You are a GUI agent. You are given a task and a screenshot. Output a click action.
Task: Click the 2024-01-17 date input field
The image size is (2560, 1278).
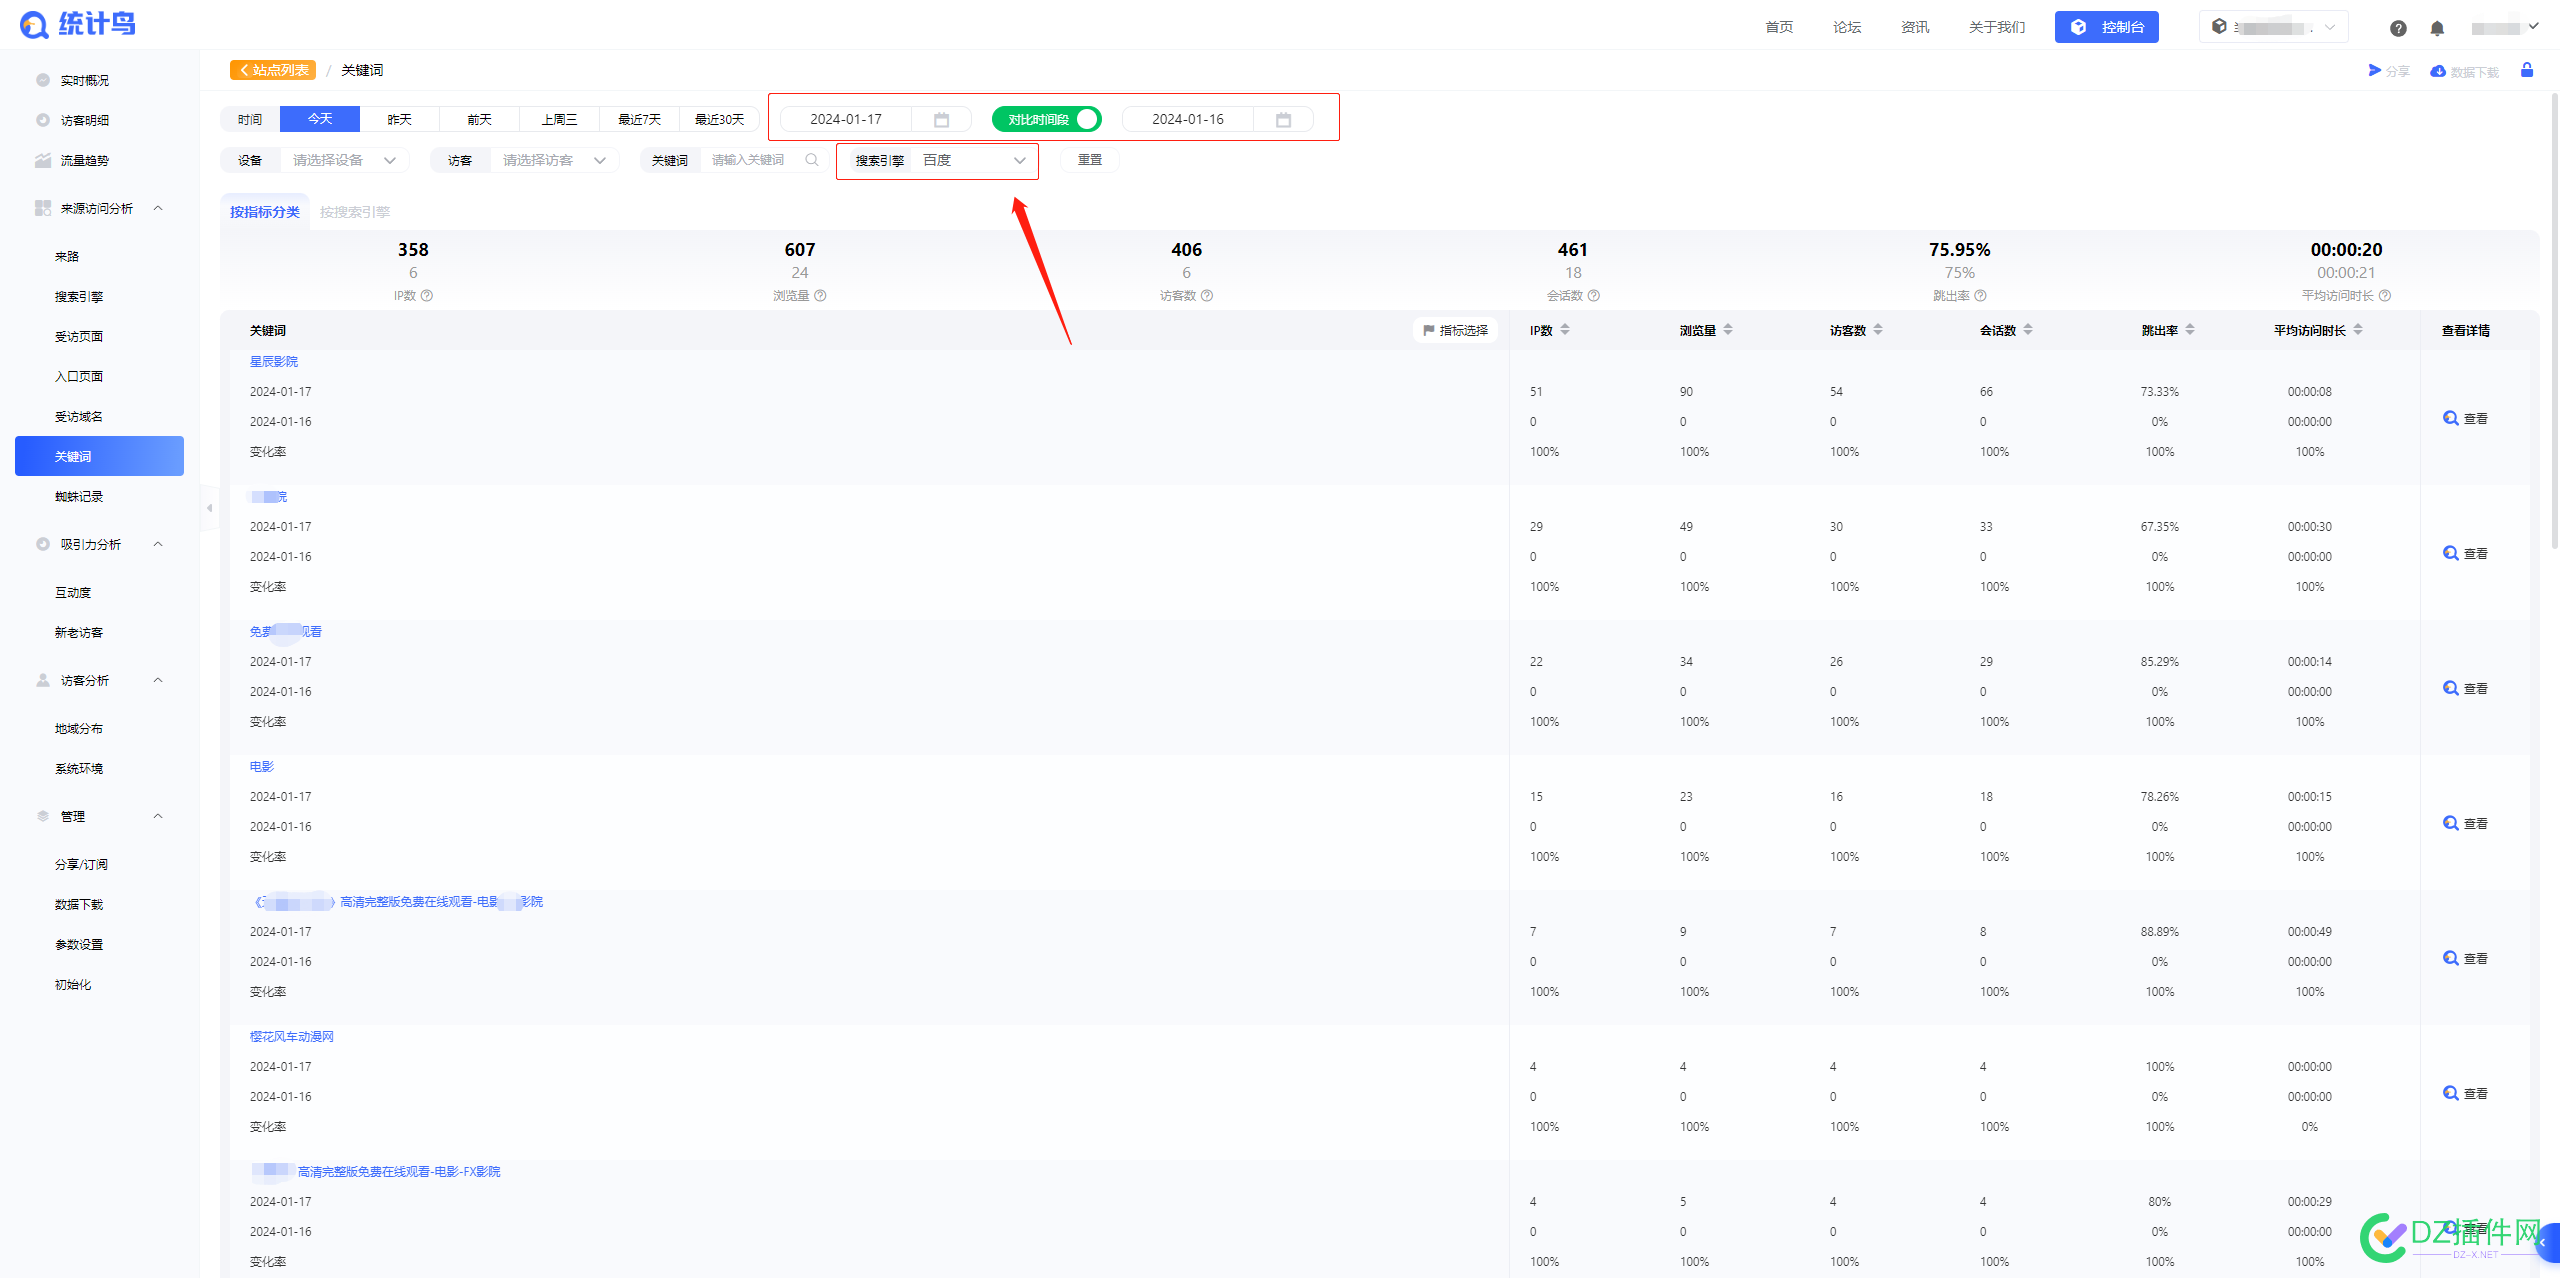846,120
